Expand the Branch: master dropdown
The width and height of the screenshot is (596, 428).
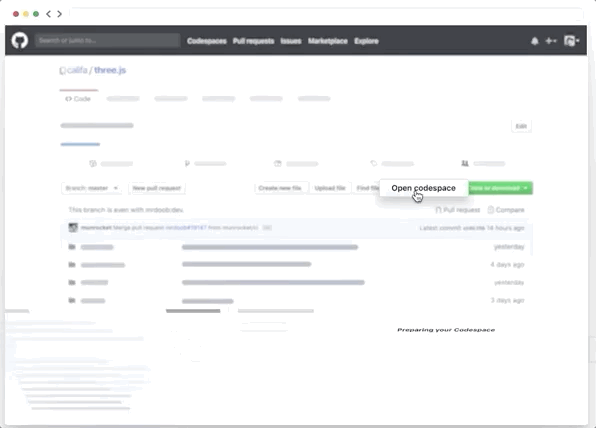91,188
